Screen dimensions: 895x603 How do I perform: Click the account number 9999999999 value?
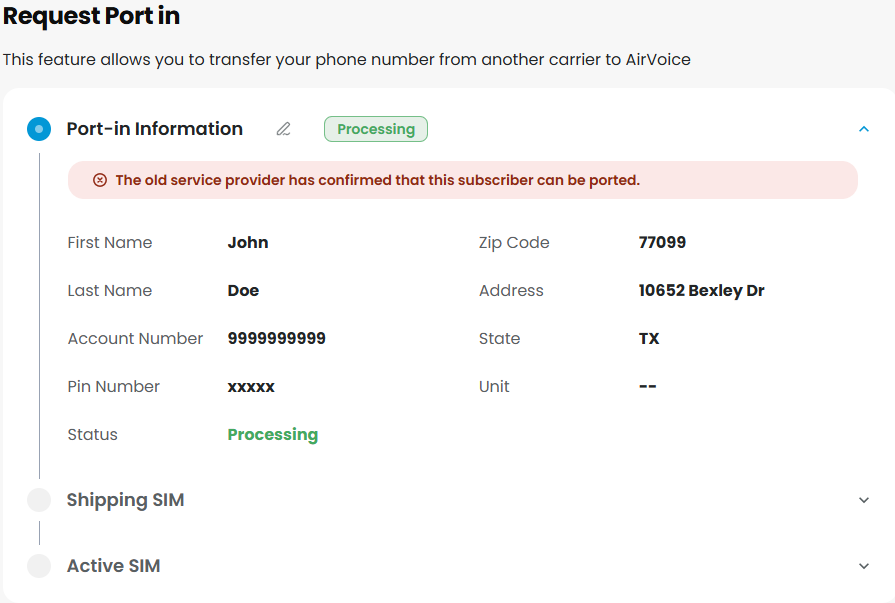pos(277,339)
